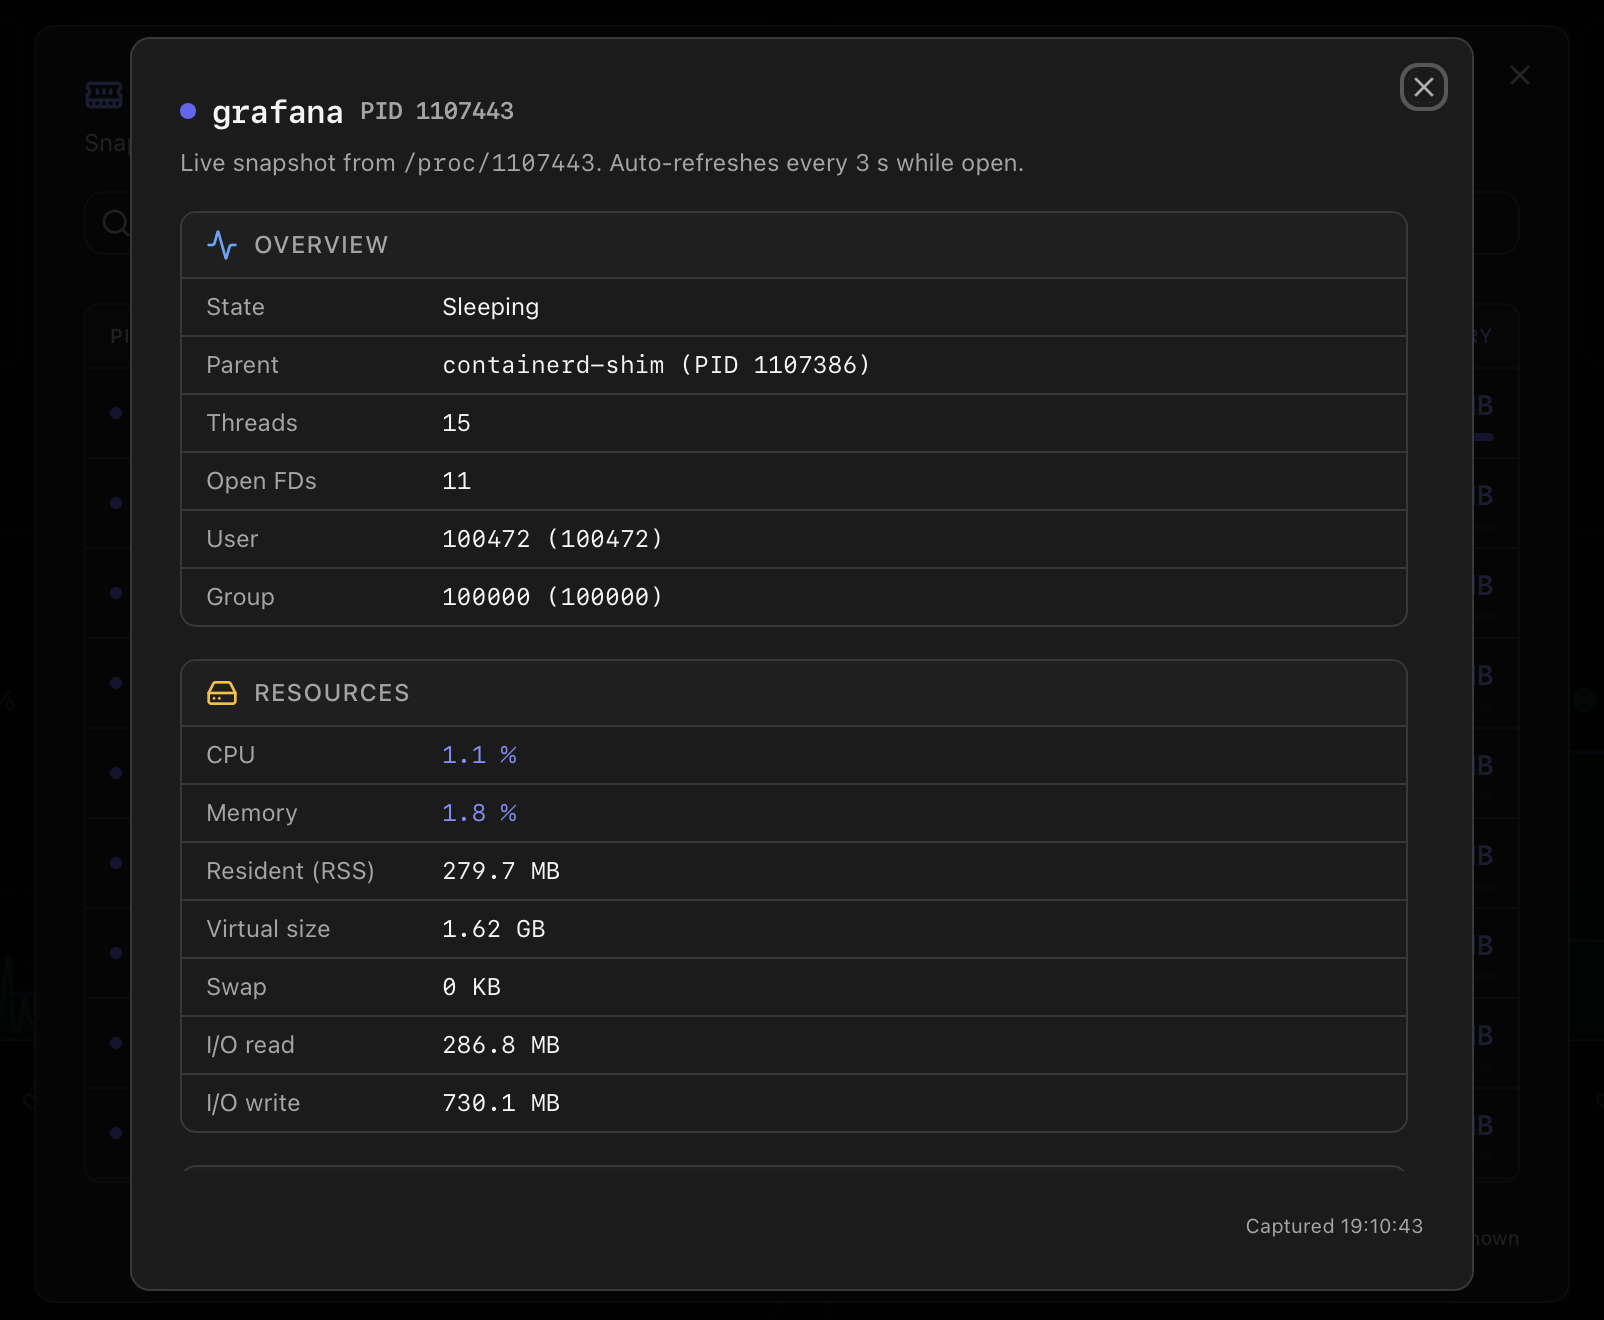
Task: Click the Virtual size value 1.62 GB
Action: [x=494, y=929]
